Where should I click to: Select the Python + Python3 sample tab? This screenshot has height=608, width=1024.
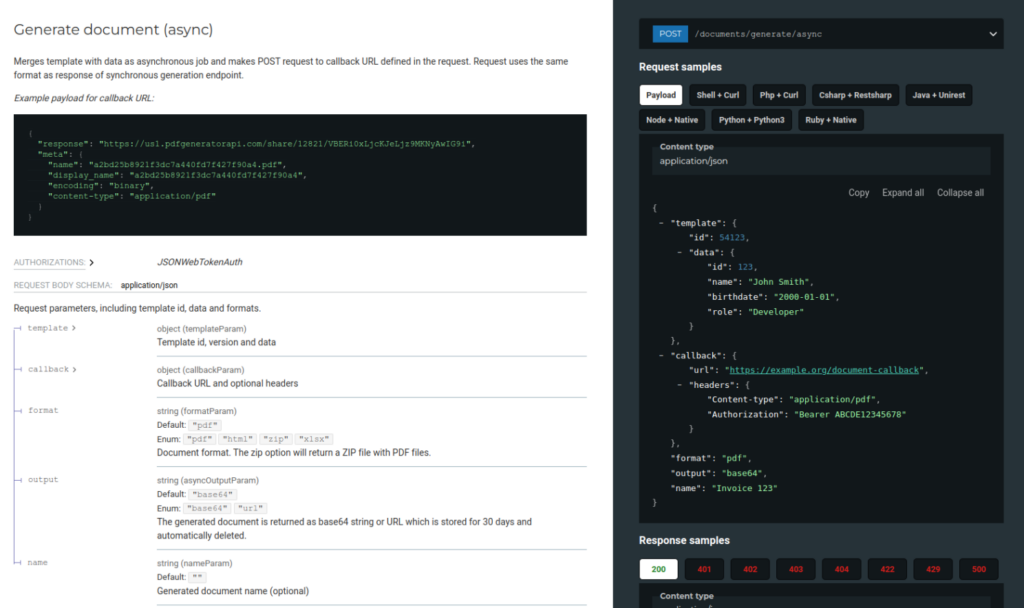[x=751, y=120]
